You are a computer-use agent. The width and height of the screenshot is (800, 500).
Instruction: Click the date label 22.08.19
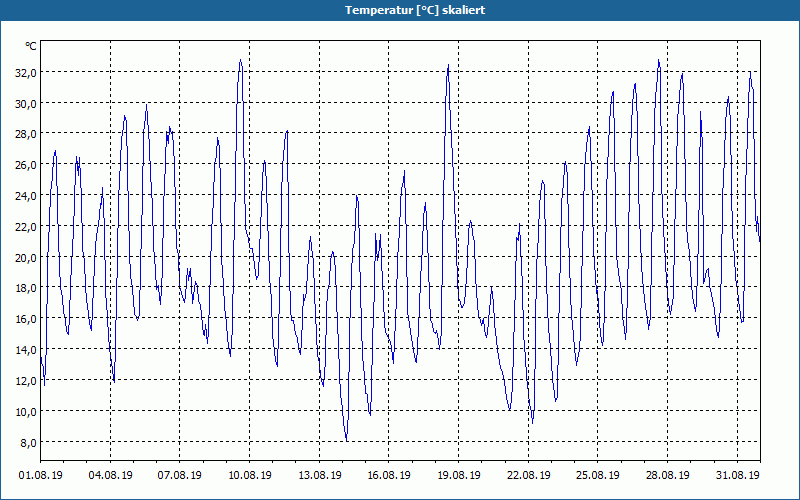click(x=529, y=475)
